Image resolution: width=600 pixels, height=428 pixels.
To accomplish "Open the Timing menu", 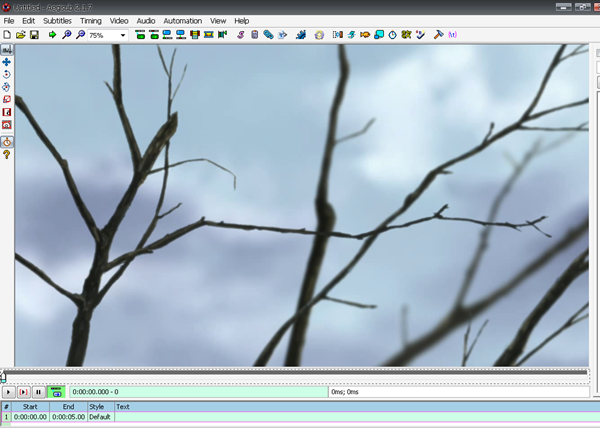I will [x=91, y=21].
